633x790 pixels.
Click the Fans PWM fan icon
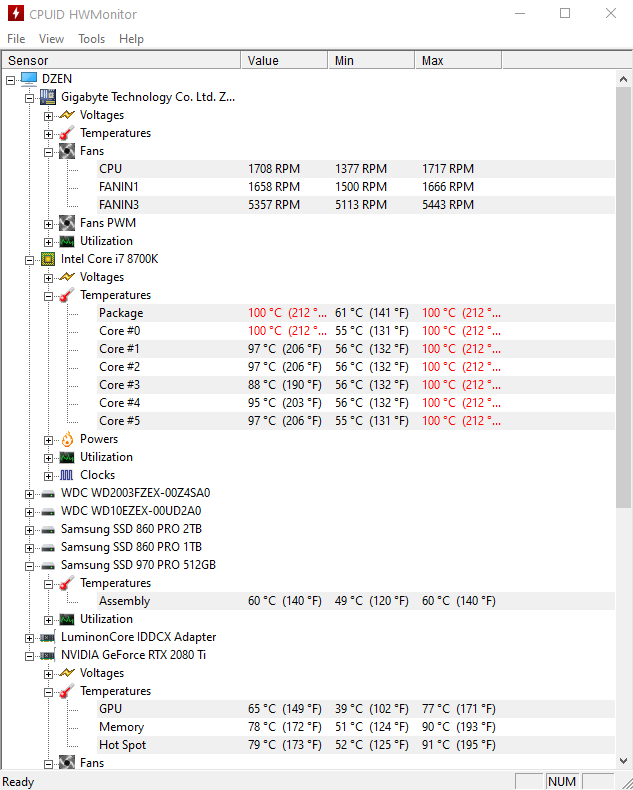[67, 223]
